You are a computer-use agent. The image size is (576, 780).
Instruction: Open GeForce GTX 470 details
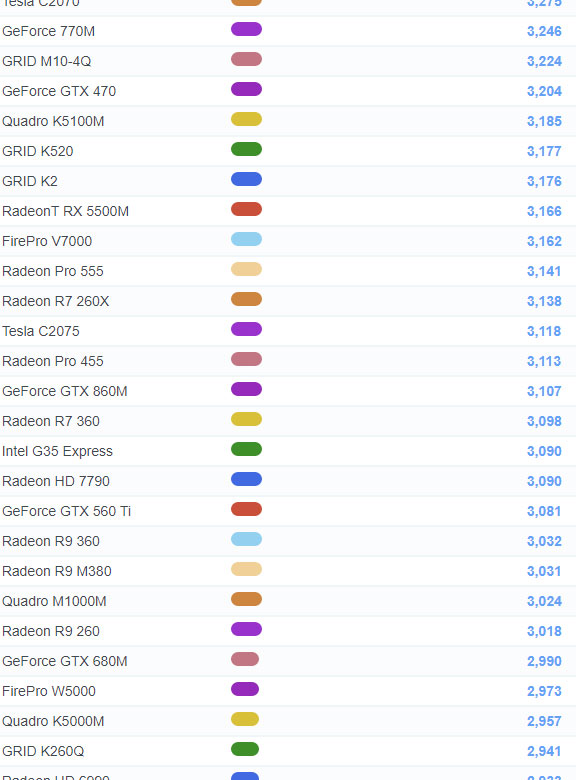click(59, 92)
